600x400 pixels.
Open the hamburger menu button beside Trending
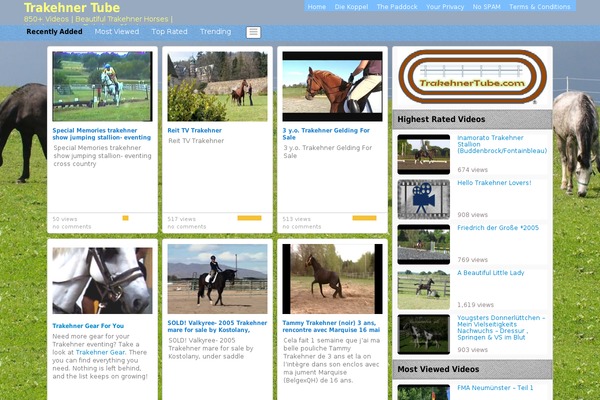(x=253, y=32)
